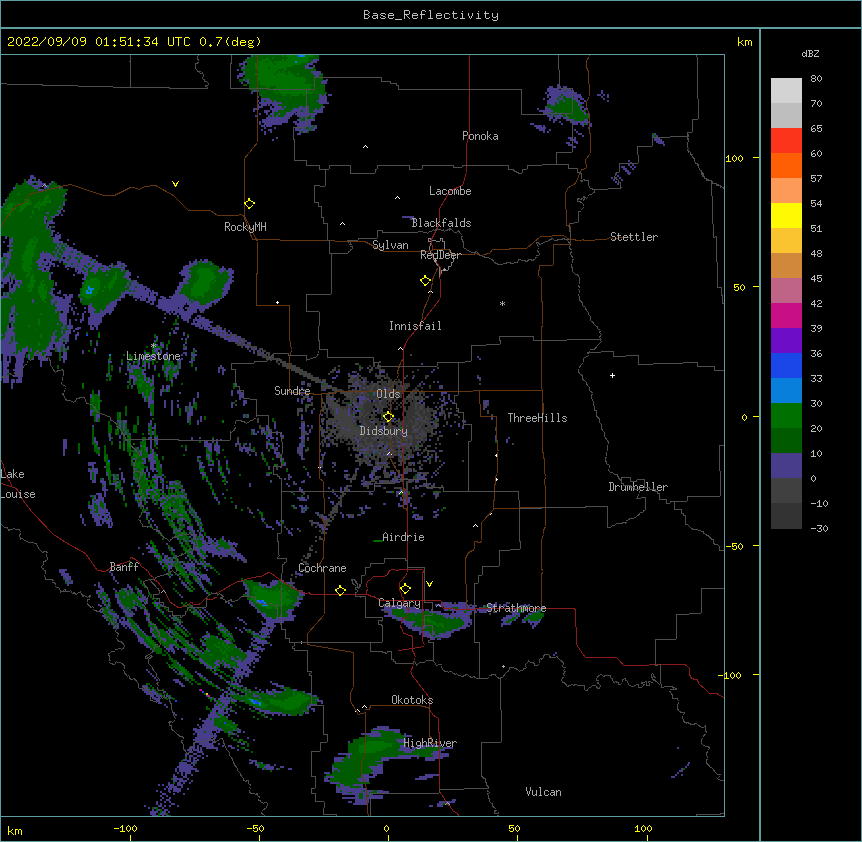Screen dimensions: 862x842
Task: Pick the brown 48 dBZ legend swatch
Action: pyautogui.click(x=786, y=265)
